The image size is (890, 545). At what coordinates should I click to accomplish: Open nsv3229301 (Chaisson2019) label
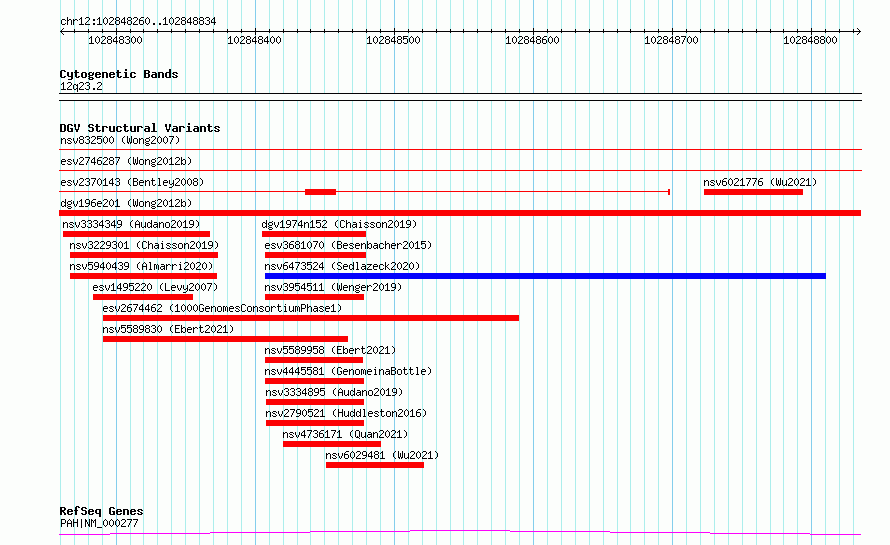pos(144,245)
